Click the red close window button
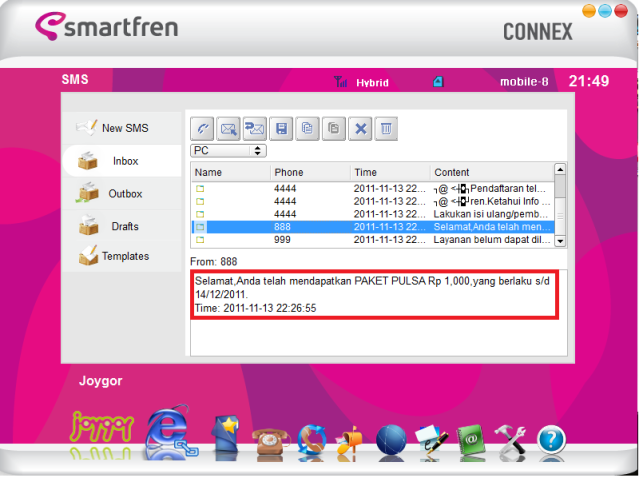Image resolution: width=639 pixels, height=482 pixels. pyautogui.click(x=621, y=11)
